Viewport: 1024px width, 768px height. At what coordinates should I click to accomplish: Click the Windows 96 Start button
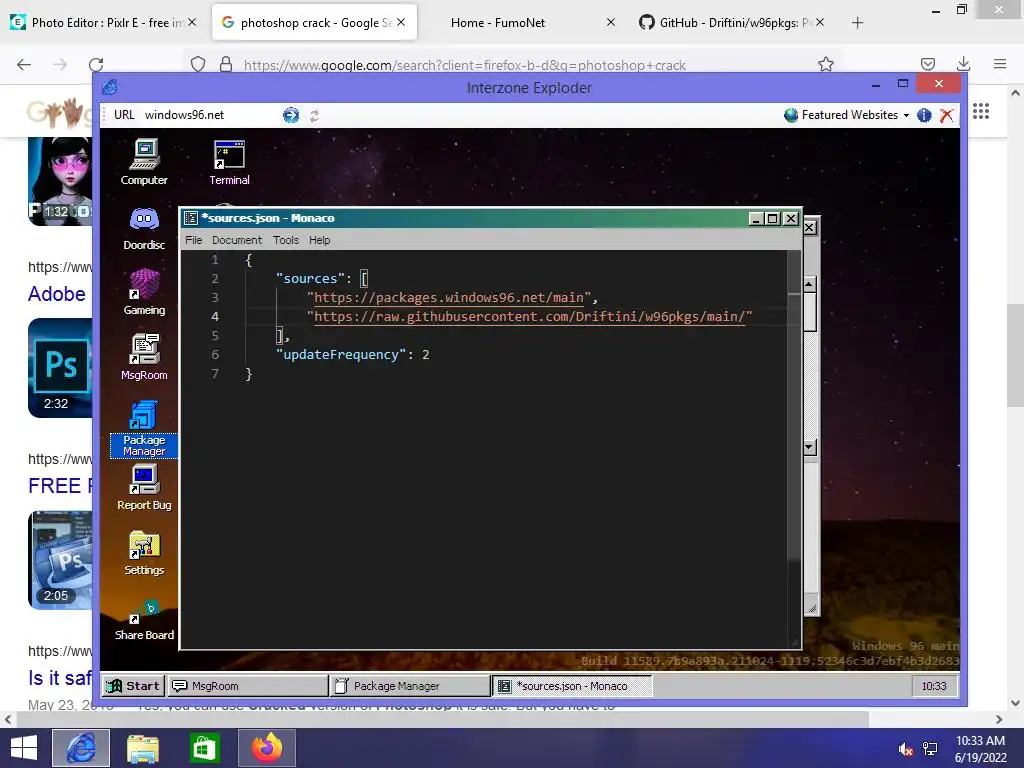click(x=134, y=686)
